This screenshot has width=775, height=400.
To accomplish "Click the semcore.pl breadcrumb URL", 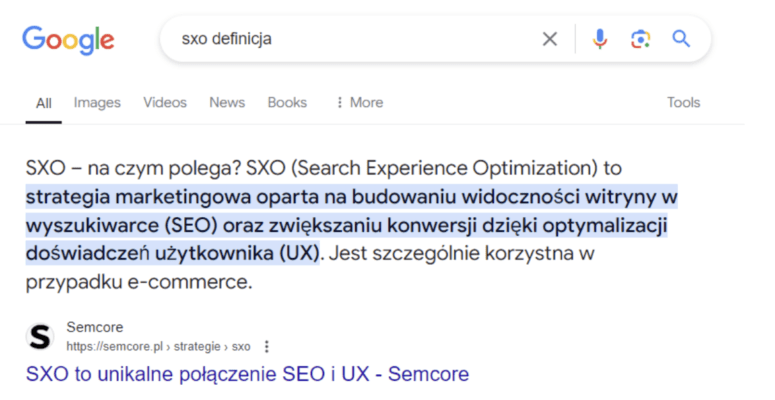I will pyautogui.click(x=158, y=346).
